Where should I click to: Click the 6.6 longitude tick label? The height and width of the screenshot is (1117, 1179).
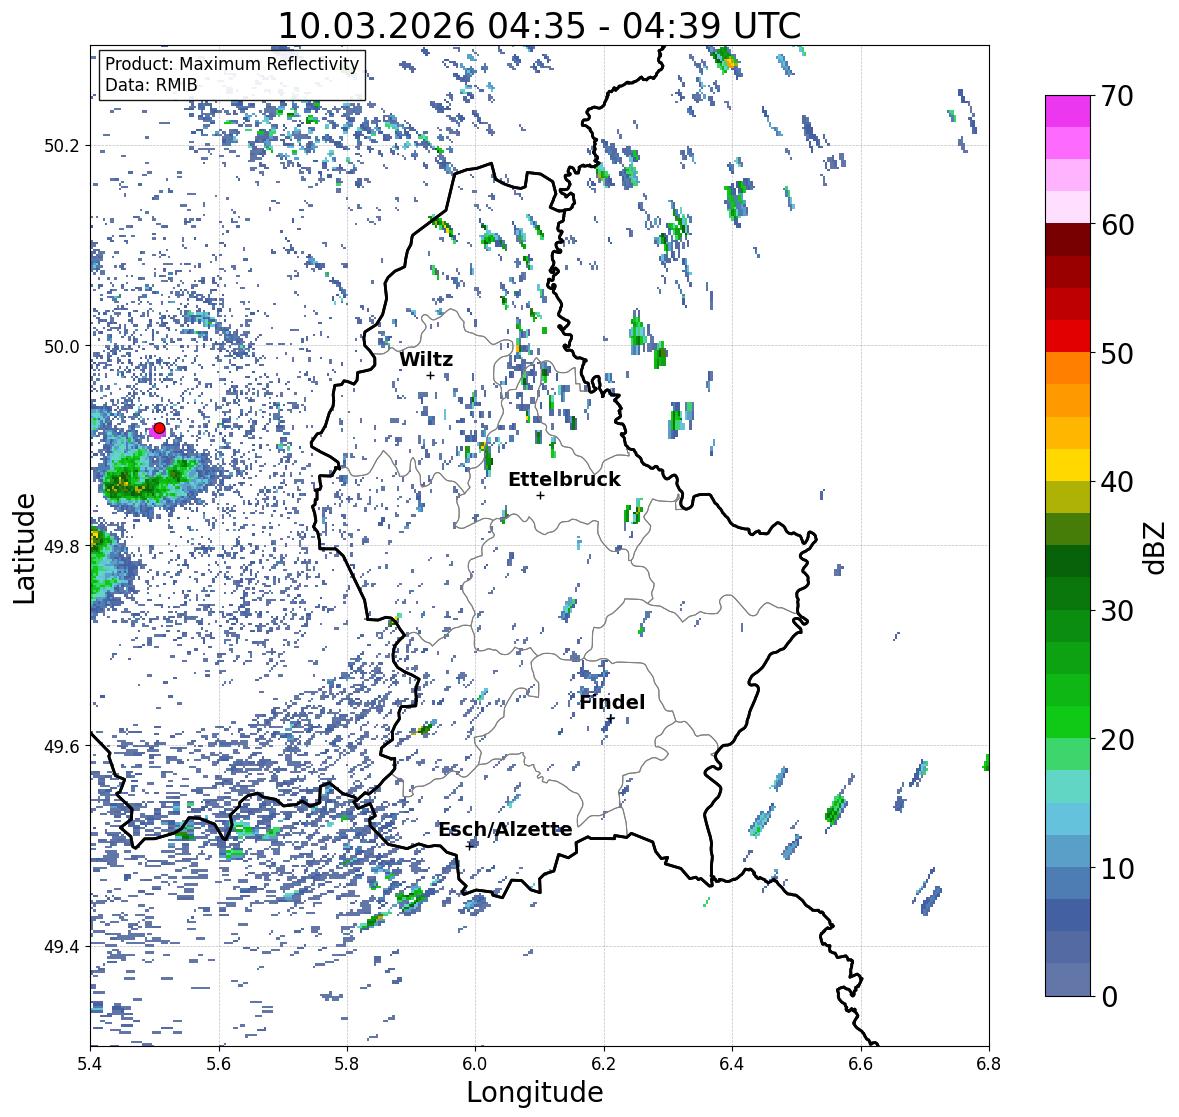tap(861, 1063)
